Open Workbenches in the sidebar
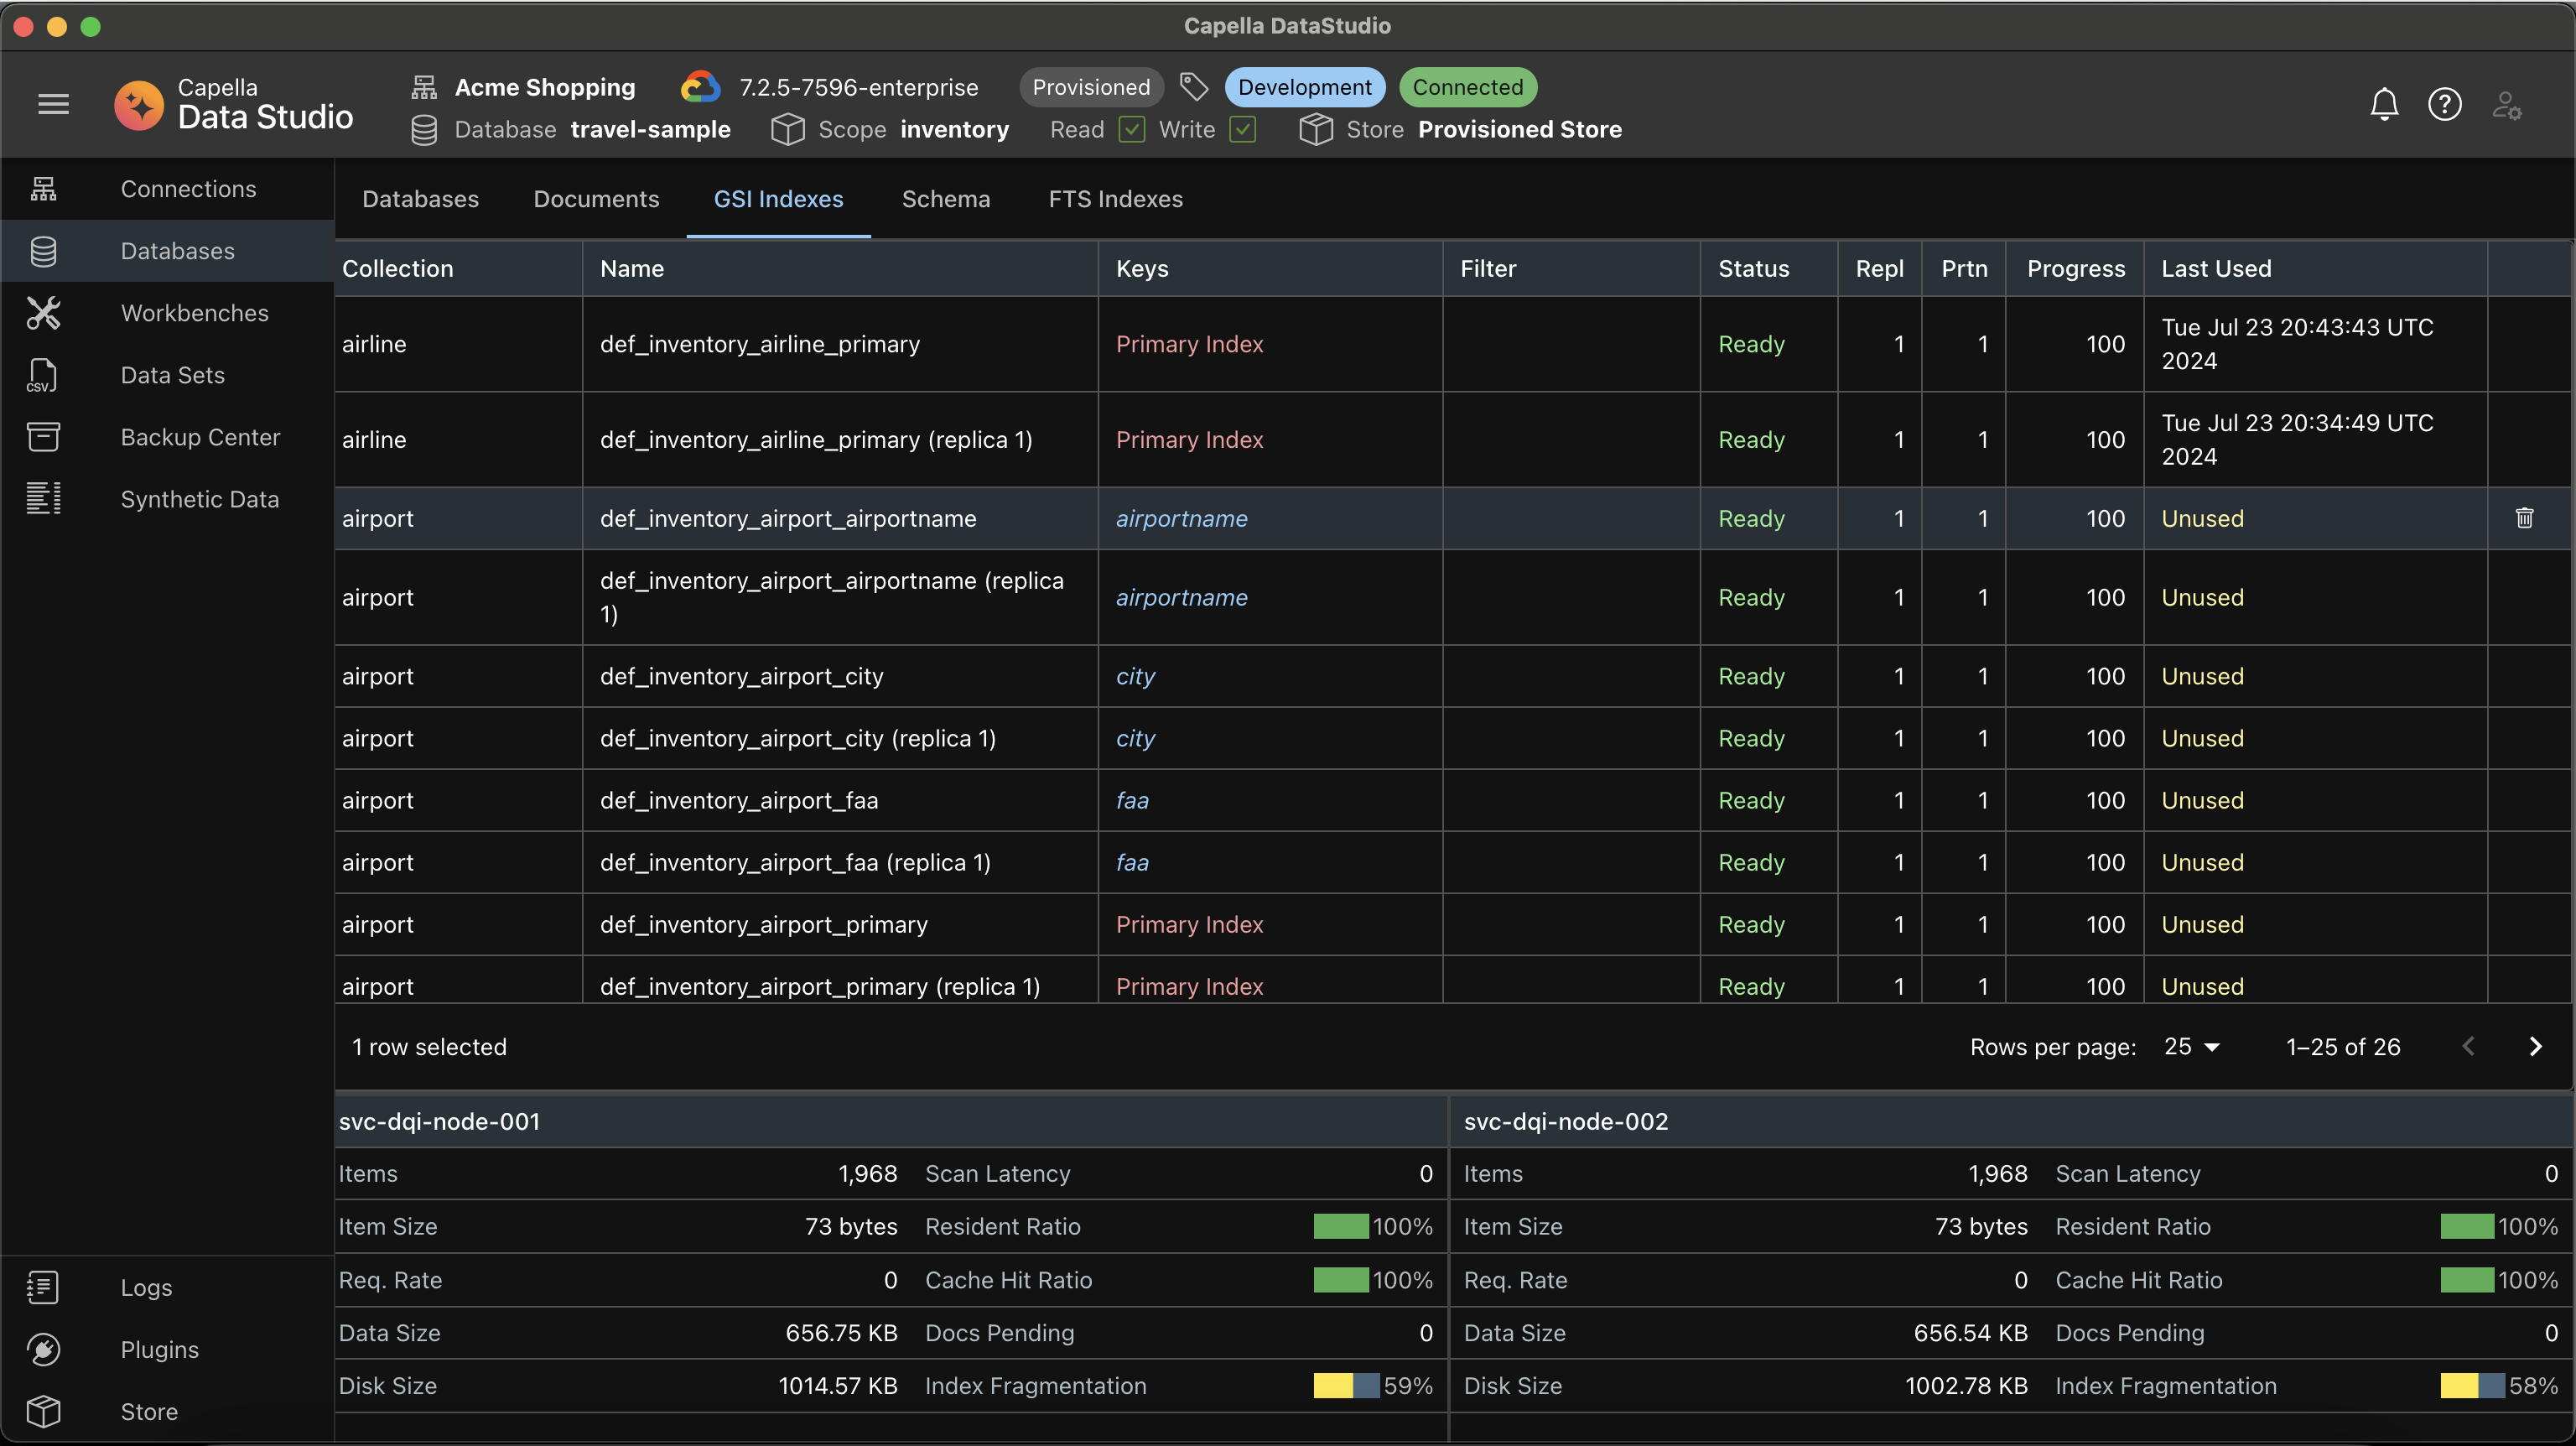 (x=167, y=313)
